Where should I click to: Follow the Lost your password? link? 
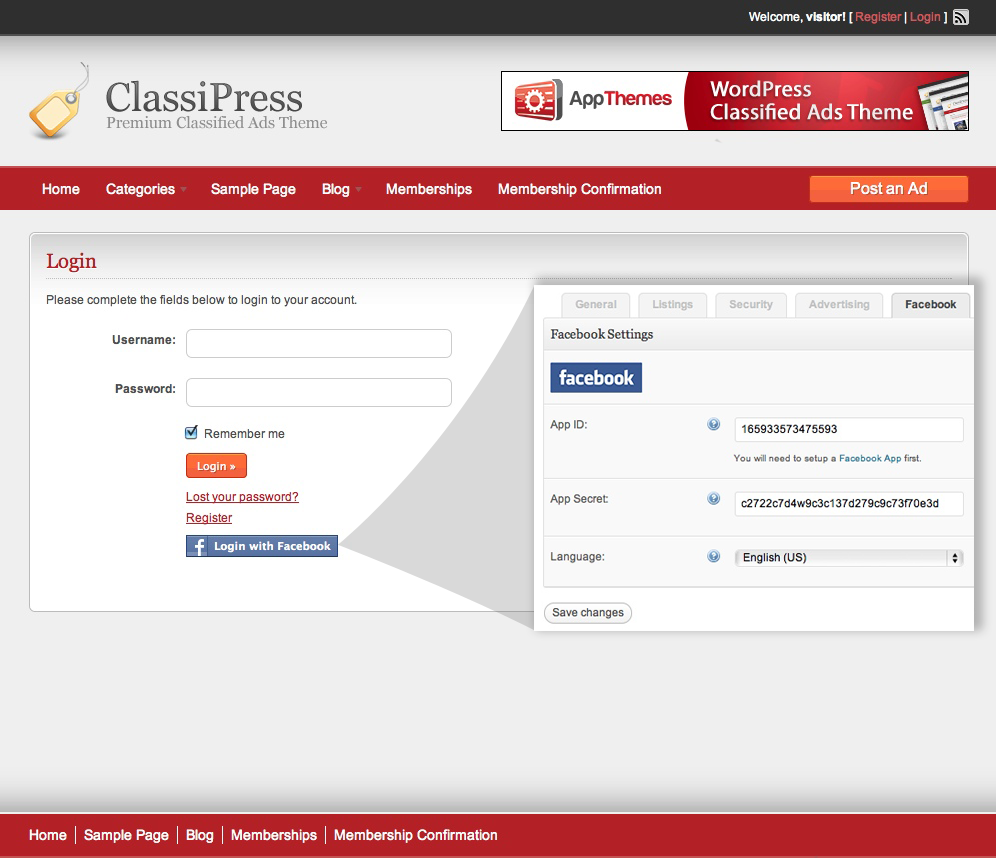click(x=242, y=497)
